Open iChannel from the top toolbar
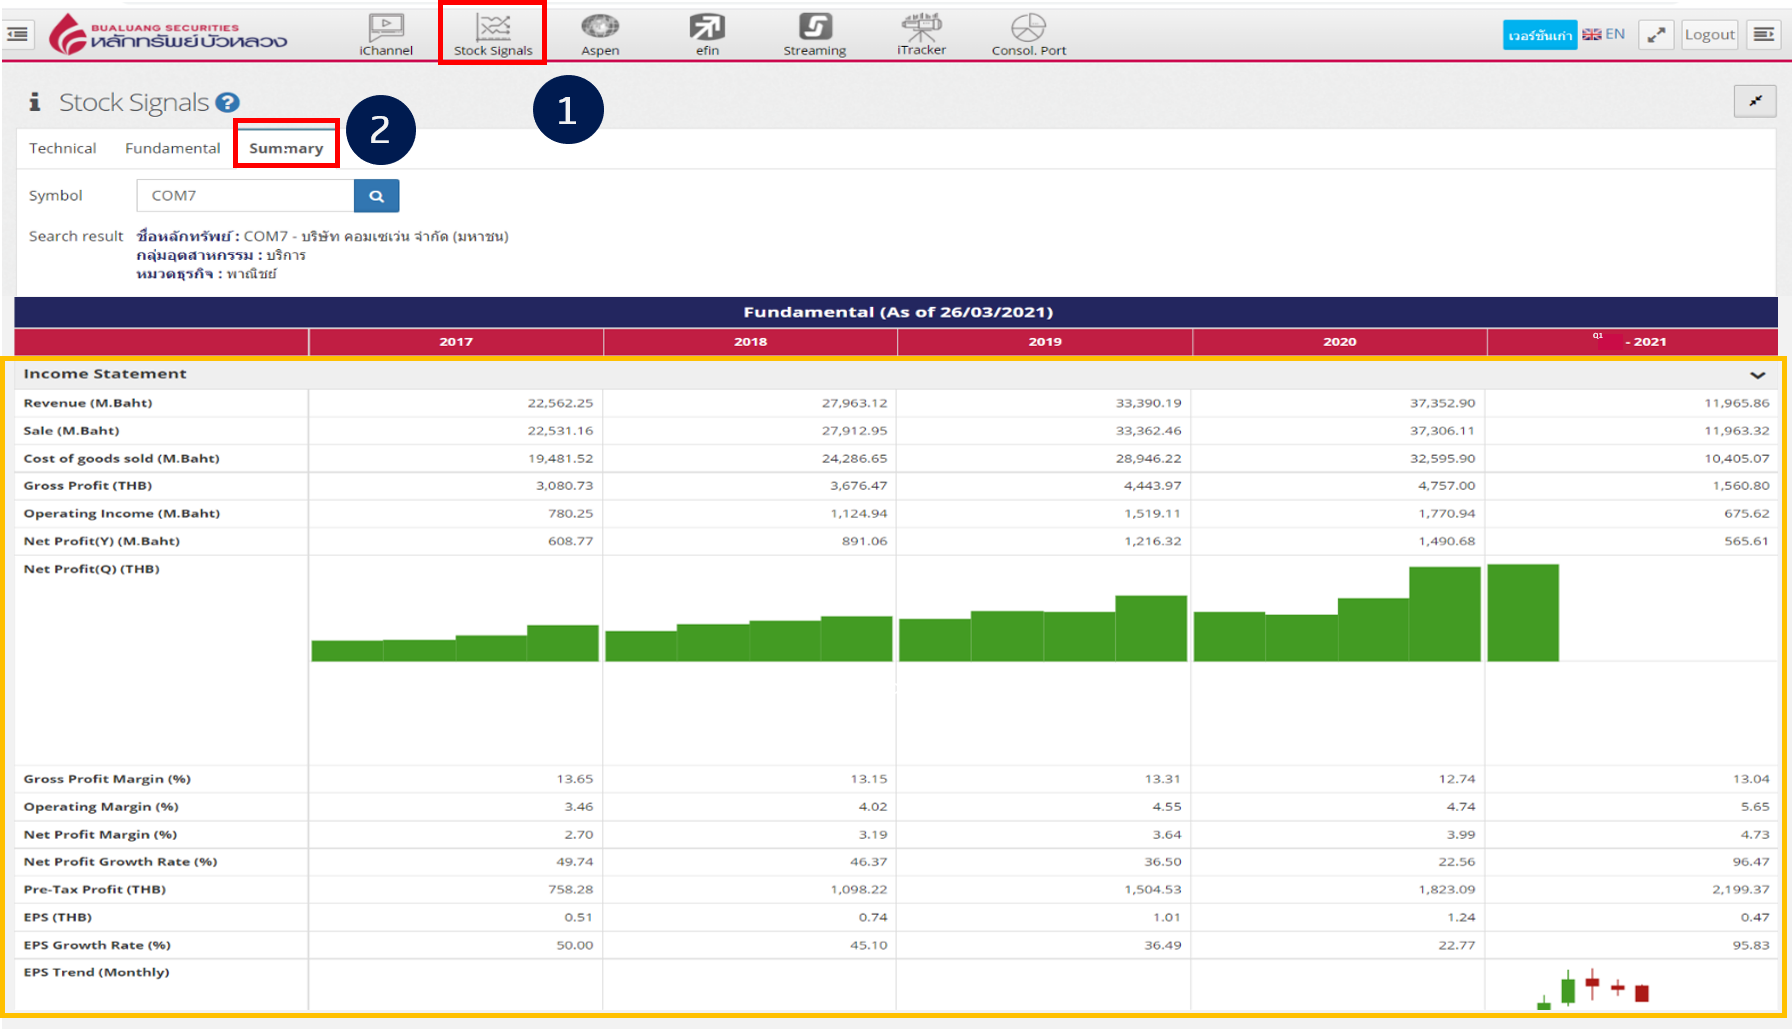The height and width of the screenshot is (1029, 1792). coord(386,35)
